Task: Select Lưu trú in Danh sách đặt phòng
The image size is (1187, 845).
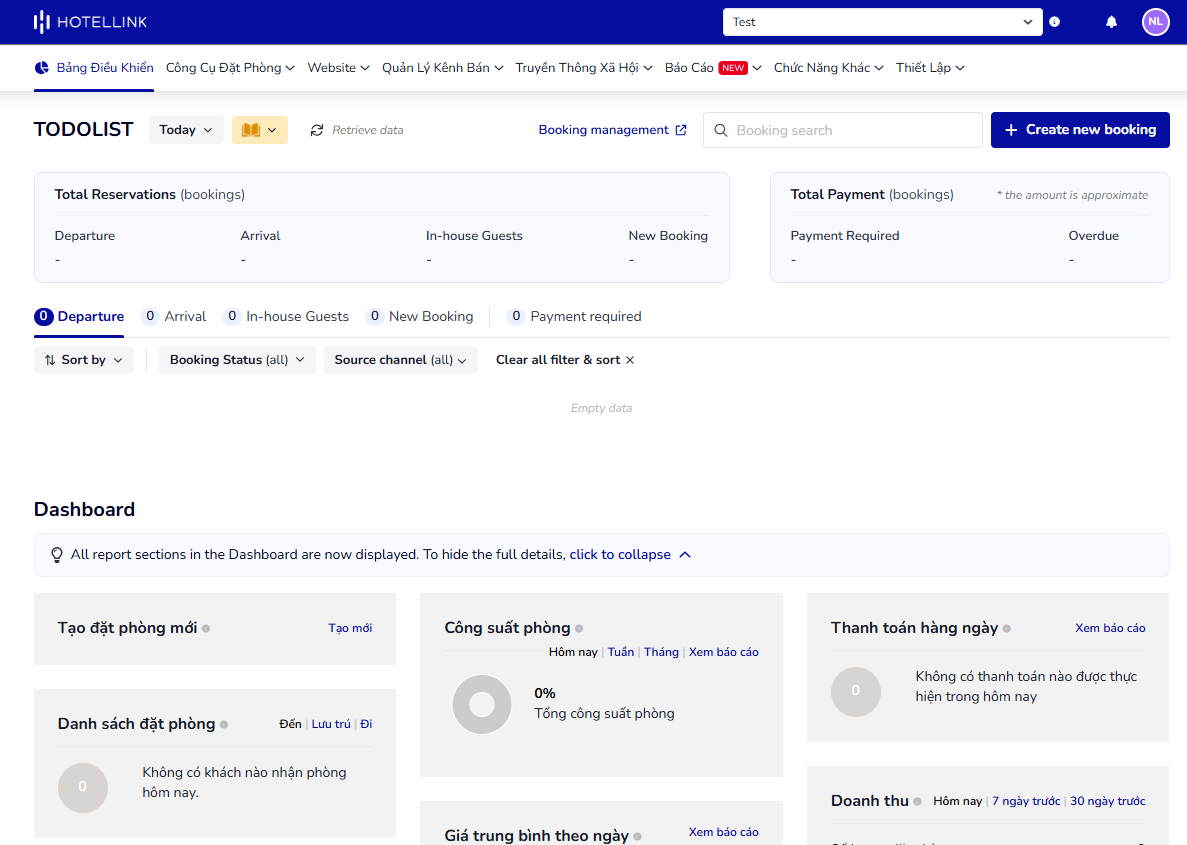Action: 331,725
